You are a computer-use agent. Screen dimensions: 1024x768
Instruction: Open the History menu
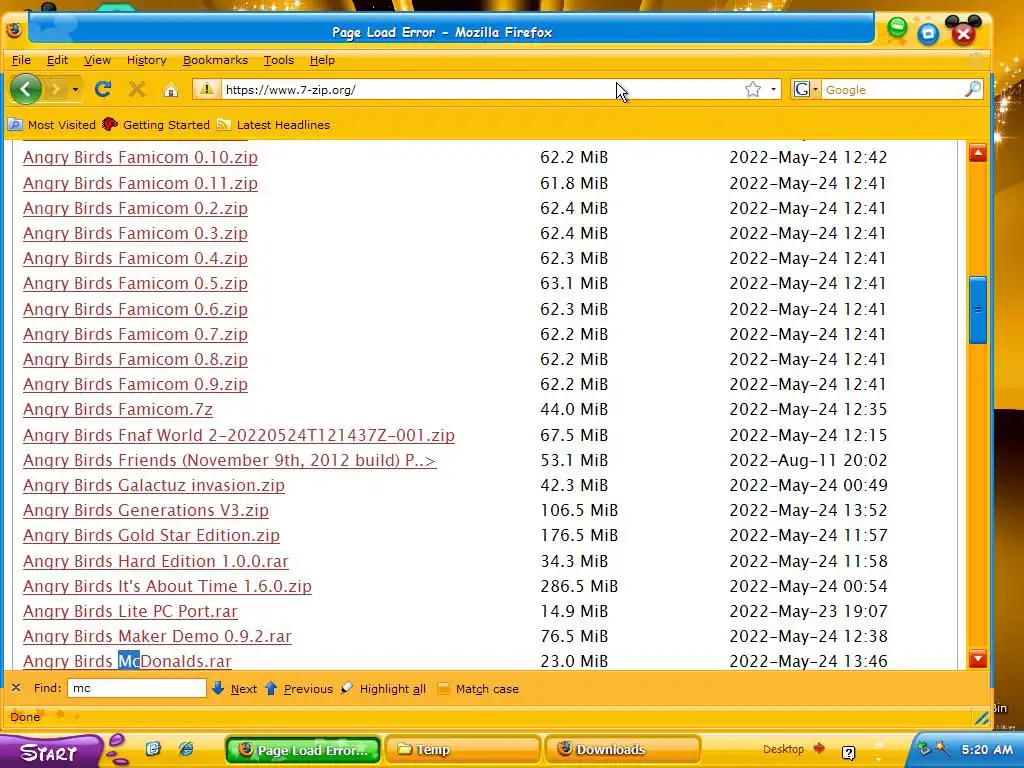(146, 60)
